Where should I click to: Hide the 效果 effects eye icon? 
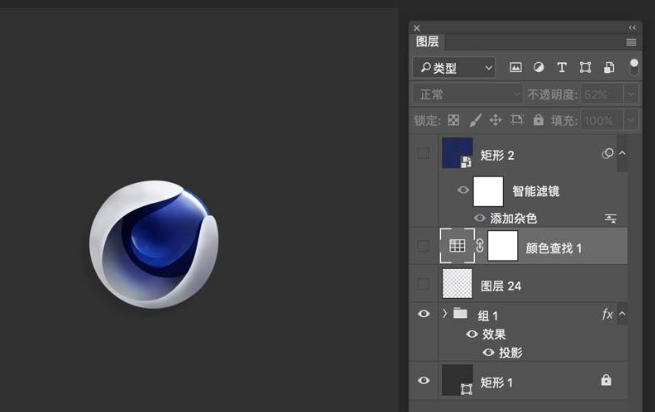pyautogui.click(x=472, y=334)
